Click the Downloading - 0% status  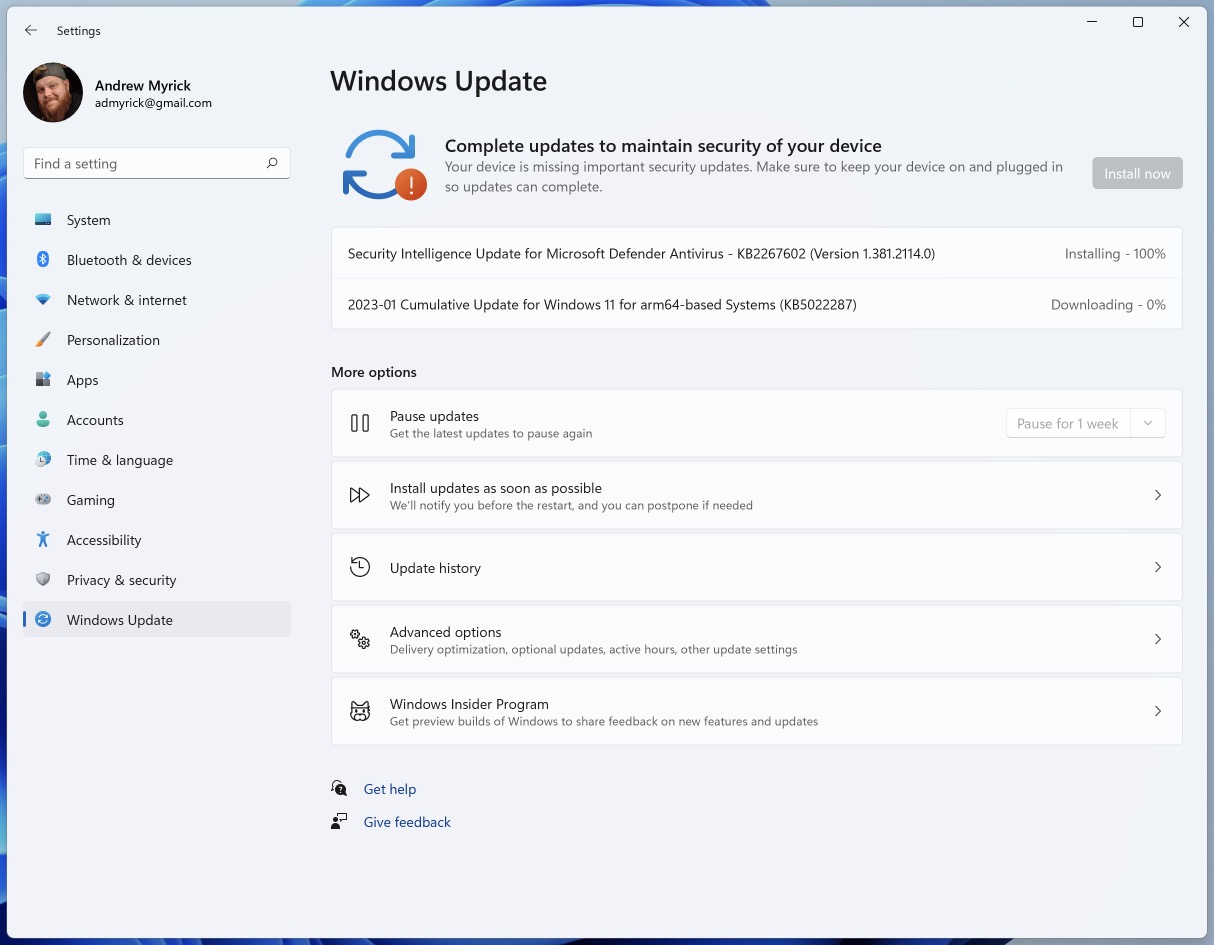pos(1108,304)
